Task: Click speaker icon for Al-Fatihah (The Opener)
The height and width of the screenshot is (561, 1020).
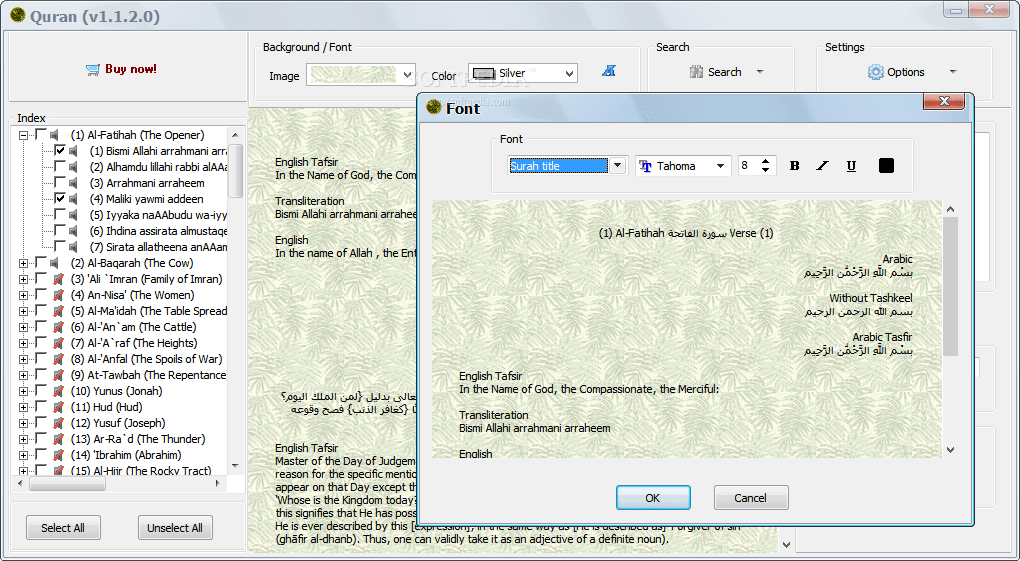Action: (55, 135)
